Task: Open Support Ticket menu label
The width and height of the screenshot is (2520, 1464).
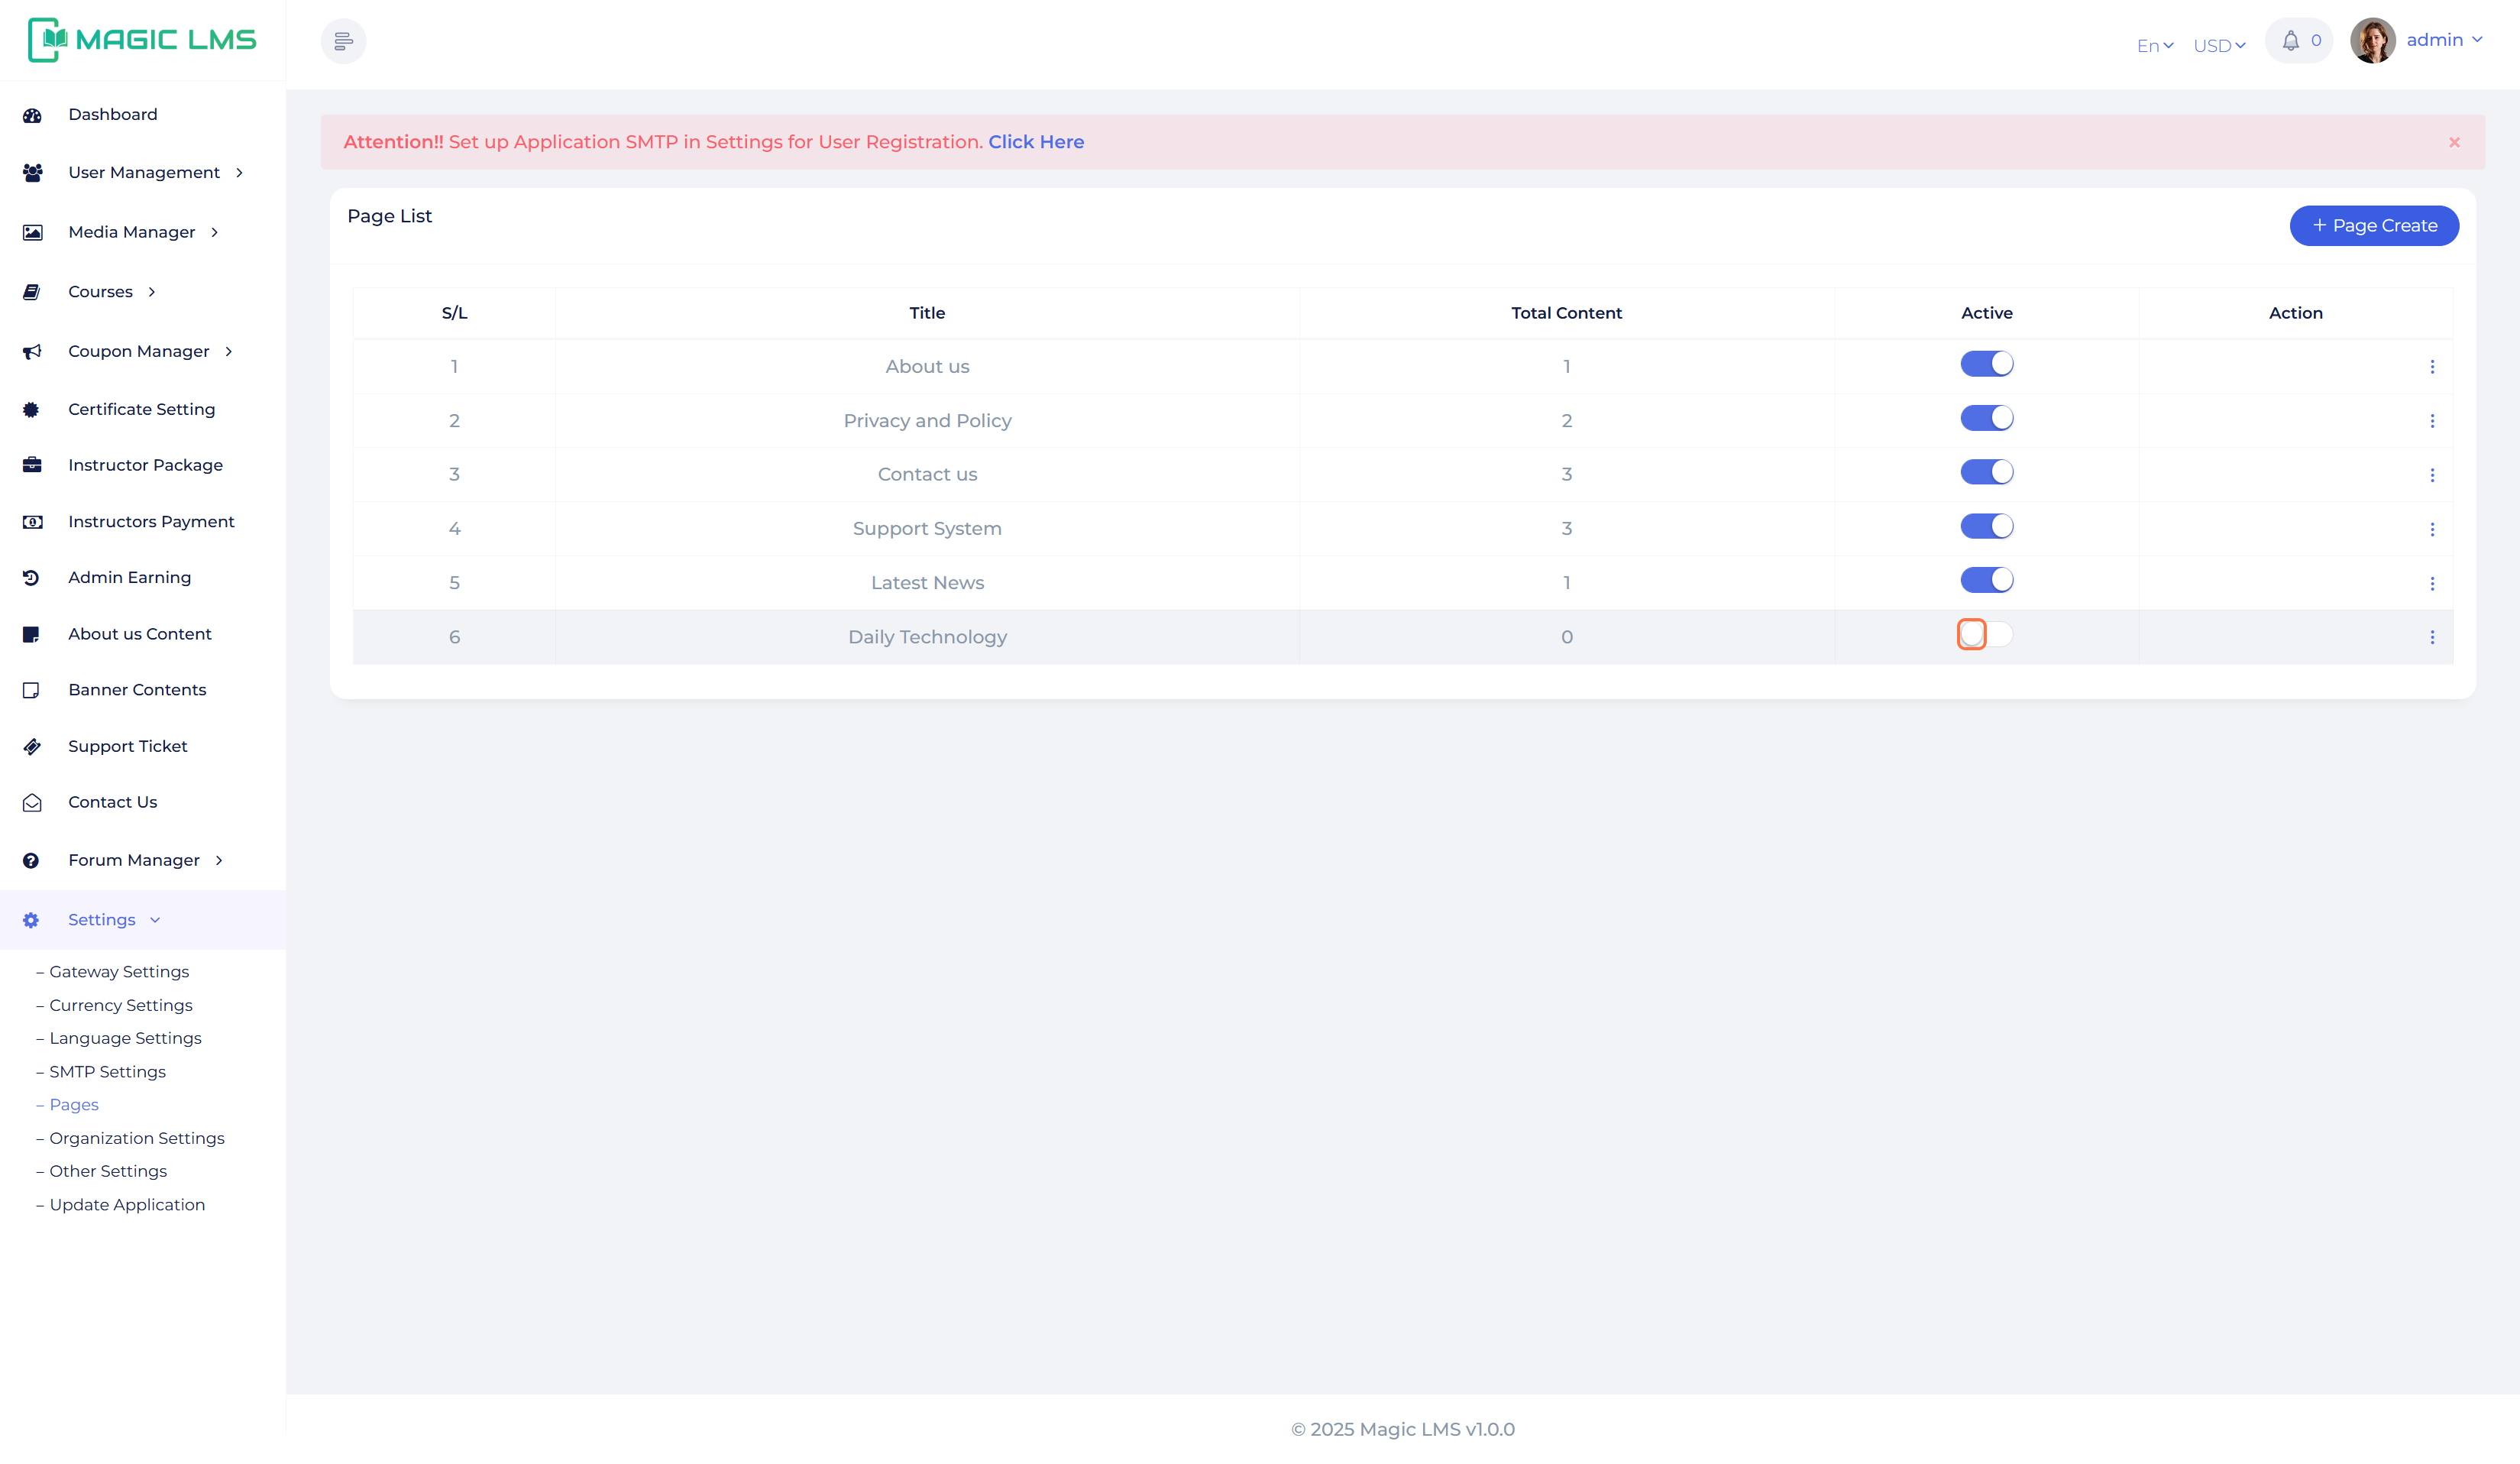Action: 128,747
